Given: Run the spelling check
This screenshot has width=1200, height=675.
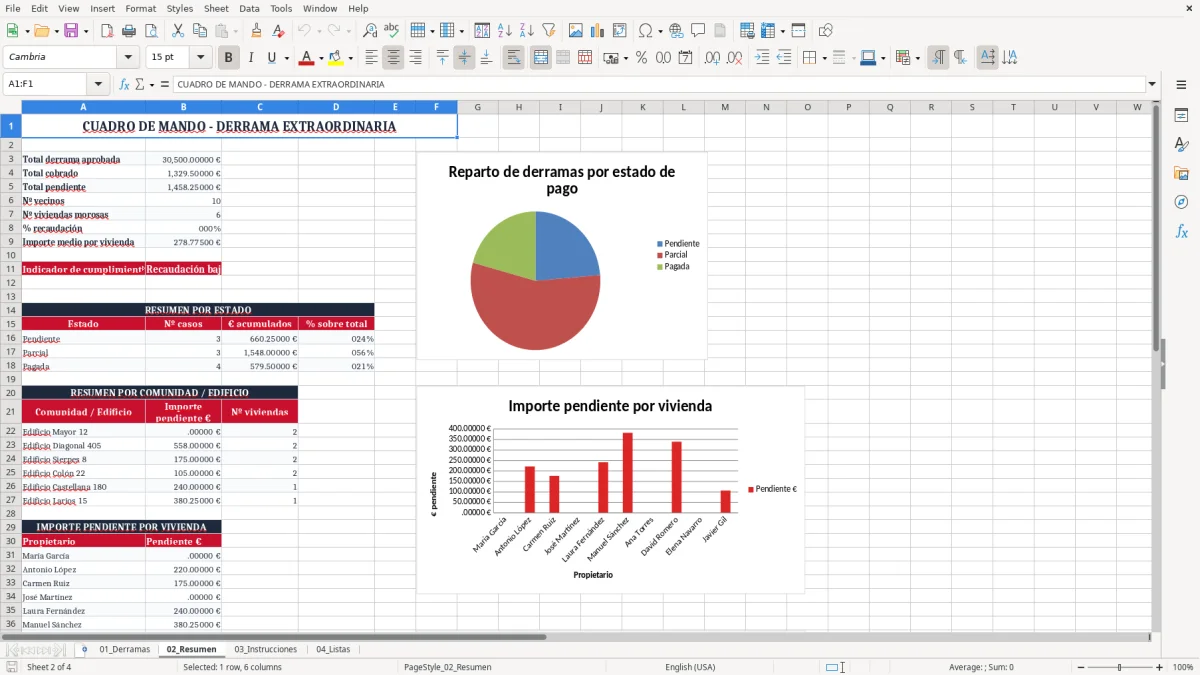Looking at the screenshot, I should pyautogui.click(x=392, y=31).
